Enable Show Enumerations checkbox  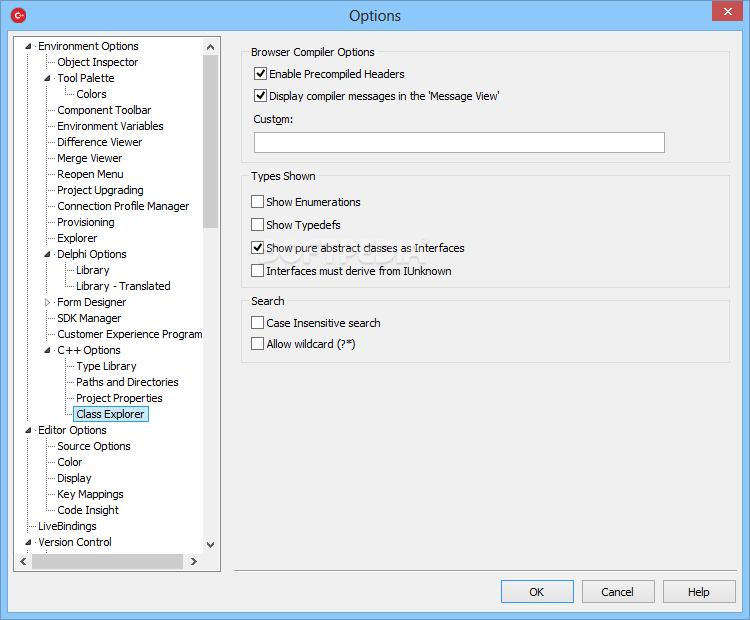point(257,201)
